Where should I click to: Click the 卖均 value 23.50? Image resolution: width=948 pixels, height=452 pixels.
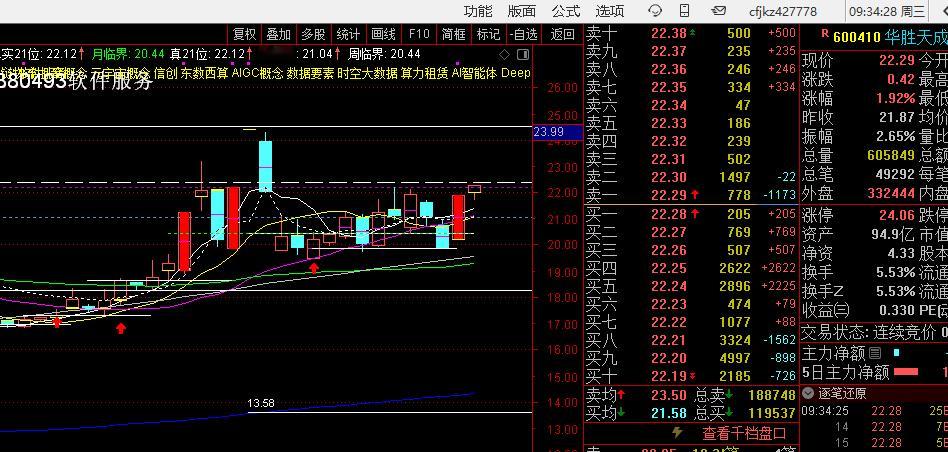(x=669, y=396)
